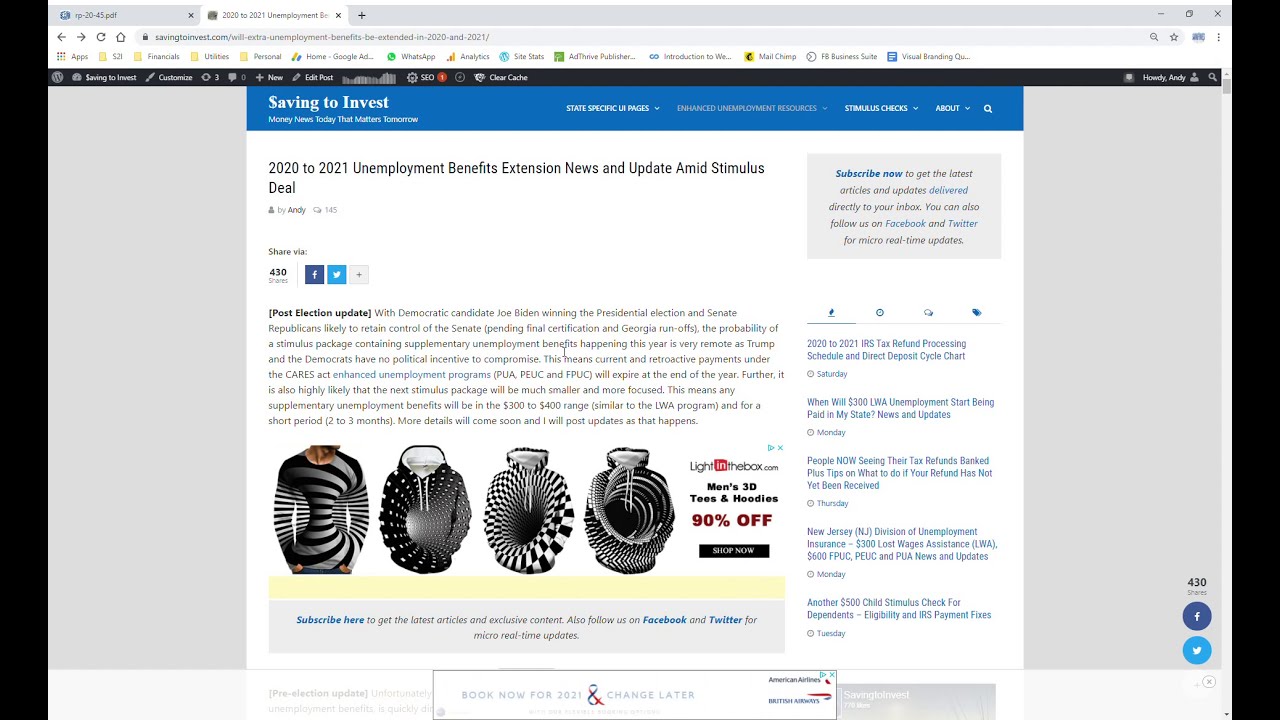Open the Apps grid in bookmarks bar
Viewport: 1280px width, 720px height.
point(72,57)
